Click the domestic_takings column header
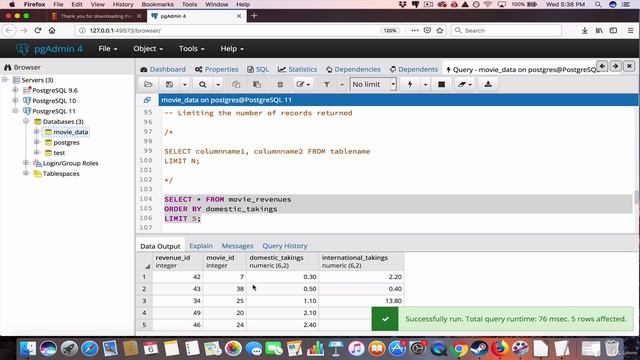 tap(282, 261)
